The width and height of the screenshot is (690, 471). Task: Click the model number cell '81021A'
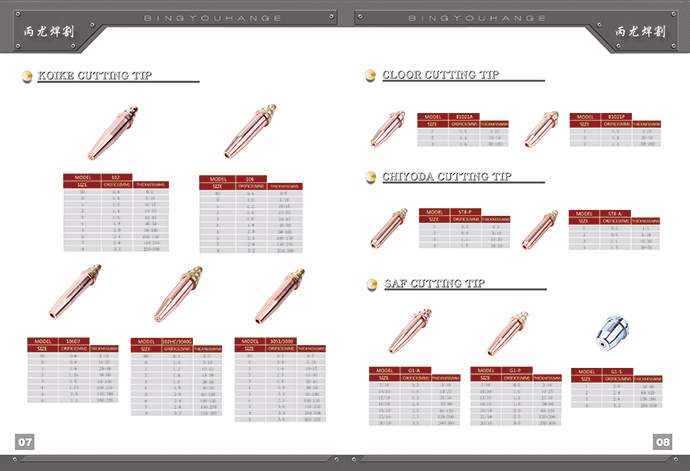coord(464,117)
